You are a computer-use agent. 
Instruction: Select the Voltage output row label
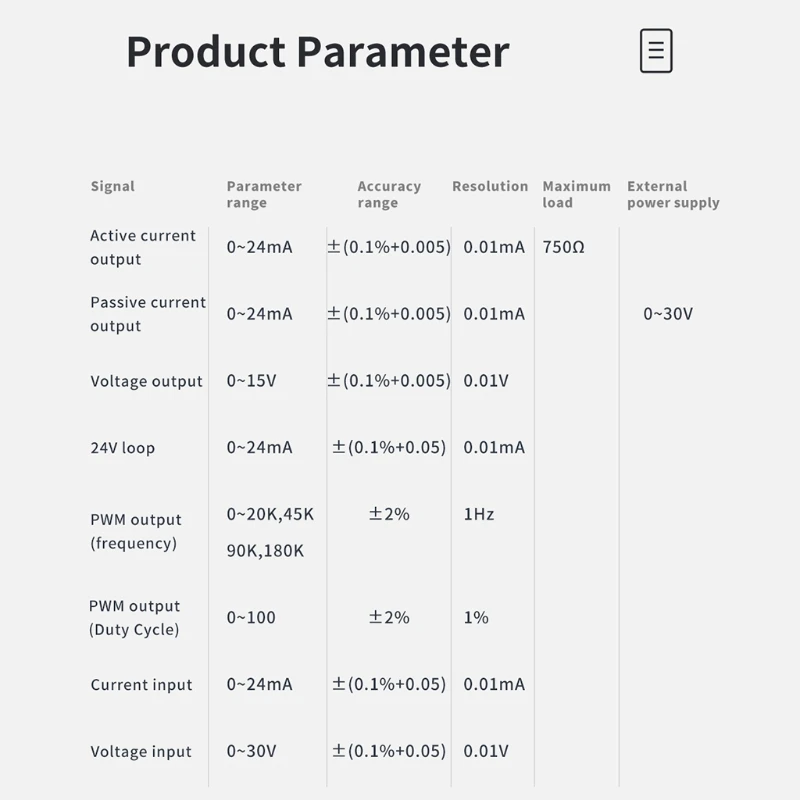(x=146, y=382)
